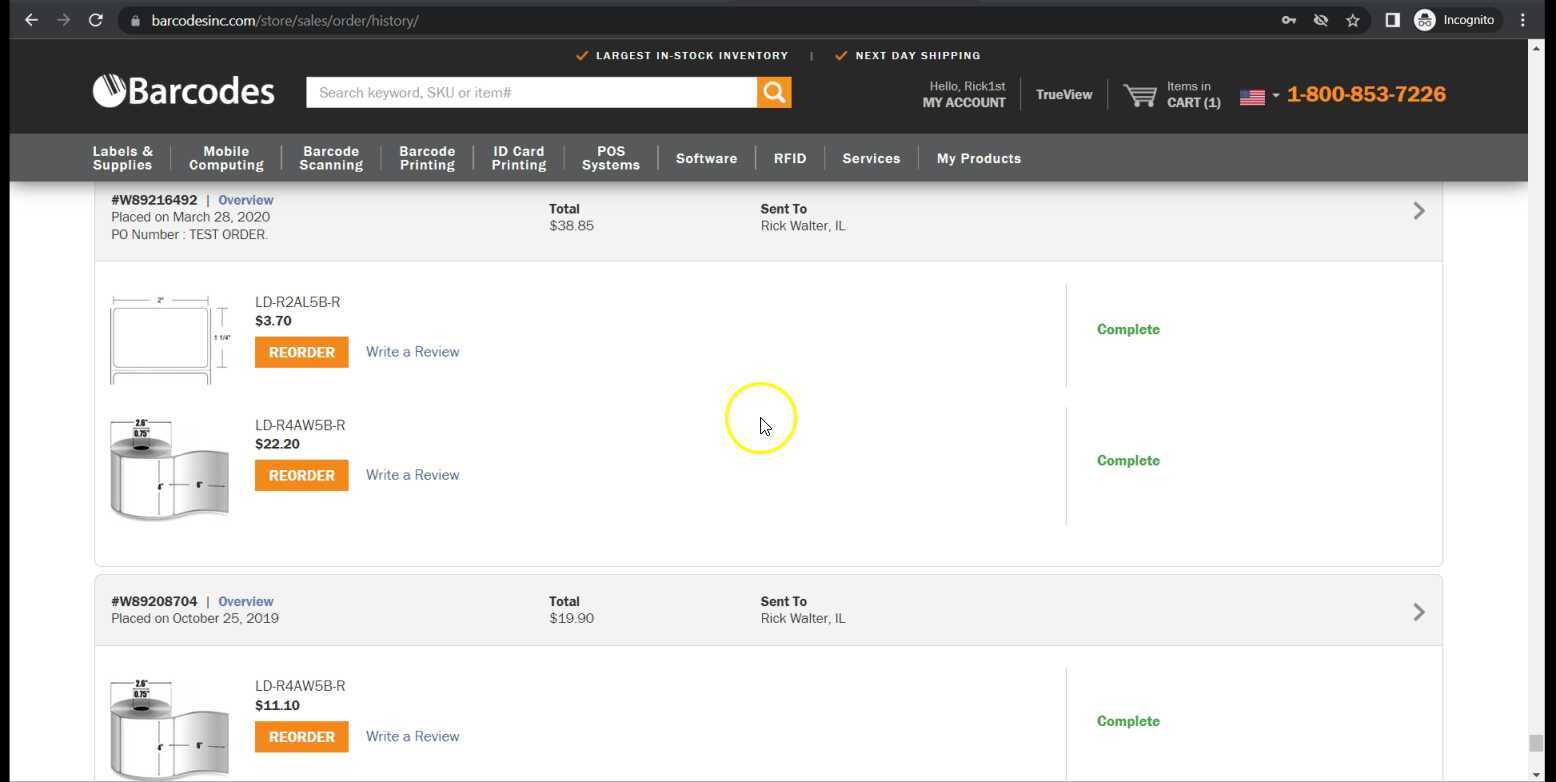This screenshot has height=782, width=1556.
Task: Select the RFID menu item
Action: (x=789, y=158)
